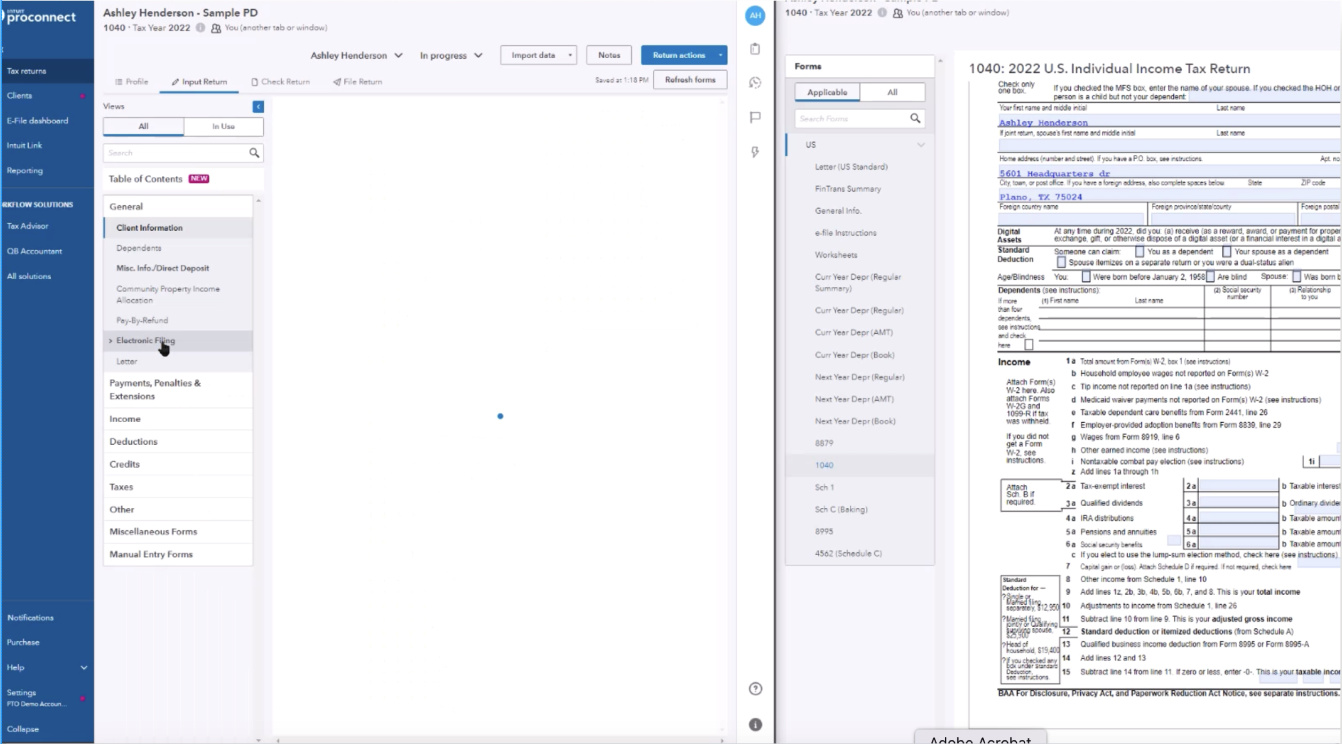1342x744 pixels.
Task: Check 'Spouse itemizes on a separate return' box
Action: coord(1060,262)
